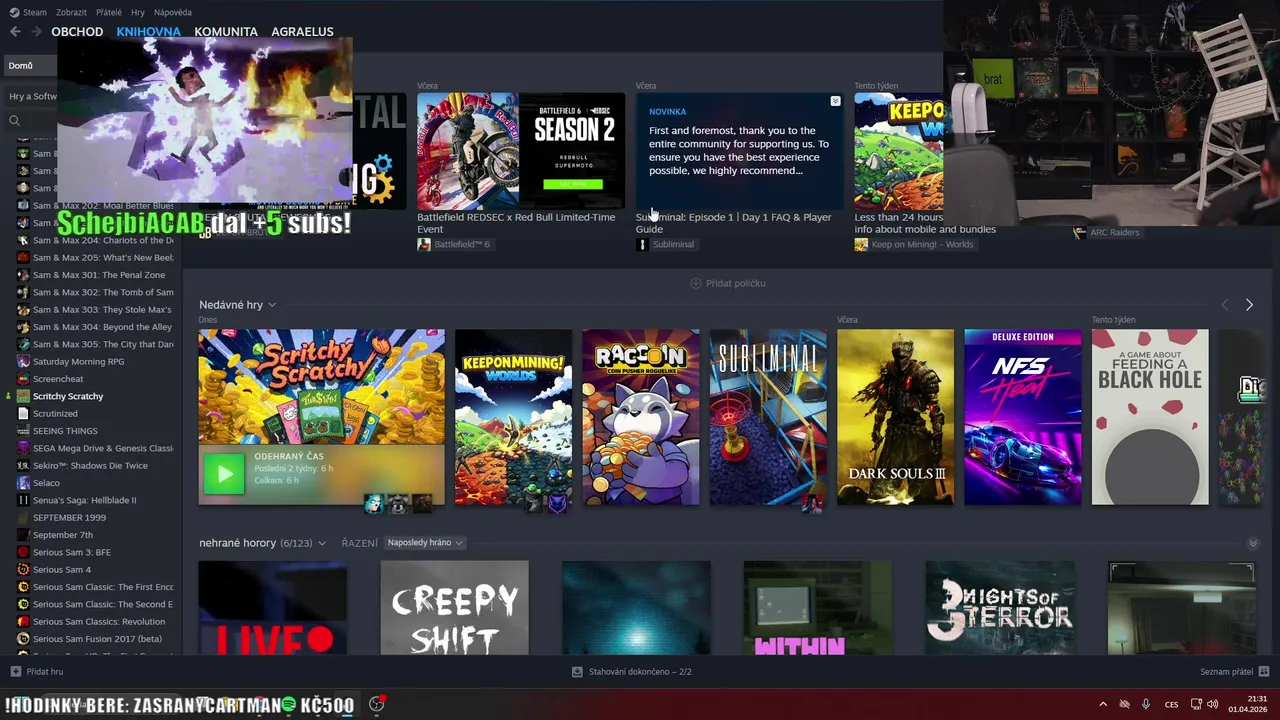Screen dimensions: 1280x720
Task: Click Scritchy Scratchy friends avatars
Action: (x=397, y=503)
